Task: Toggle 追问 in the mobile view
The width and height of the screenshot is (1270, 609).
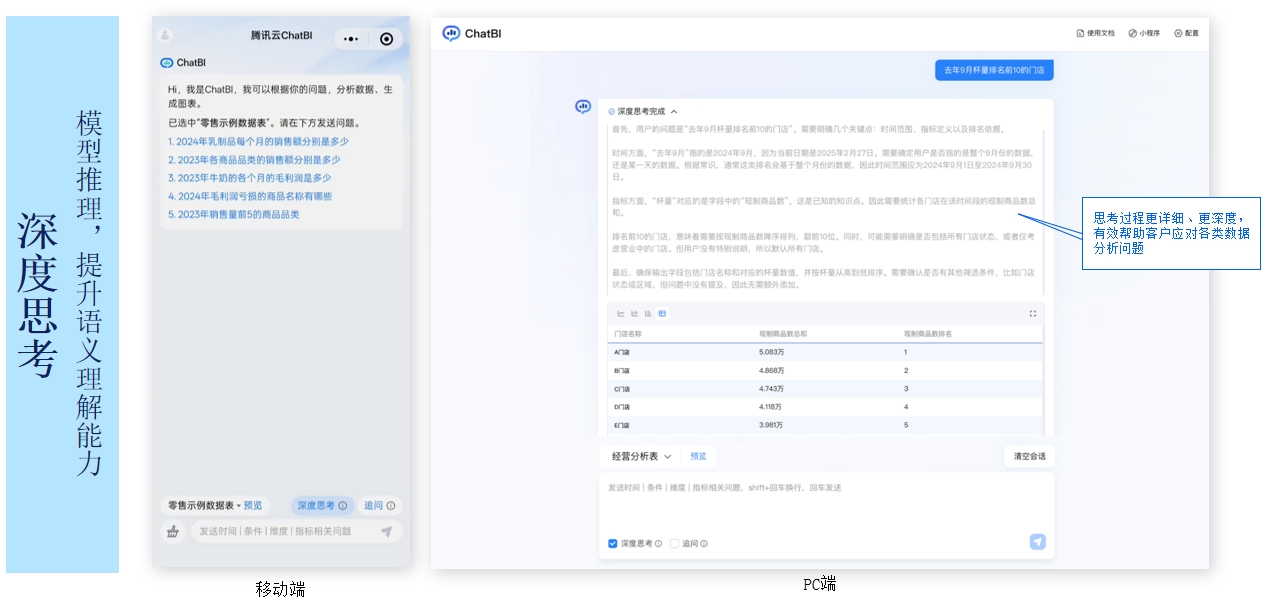Action: tap(379, 506)
